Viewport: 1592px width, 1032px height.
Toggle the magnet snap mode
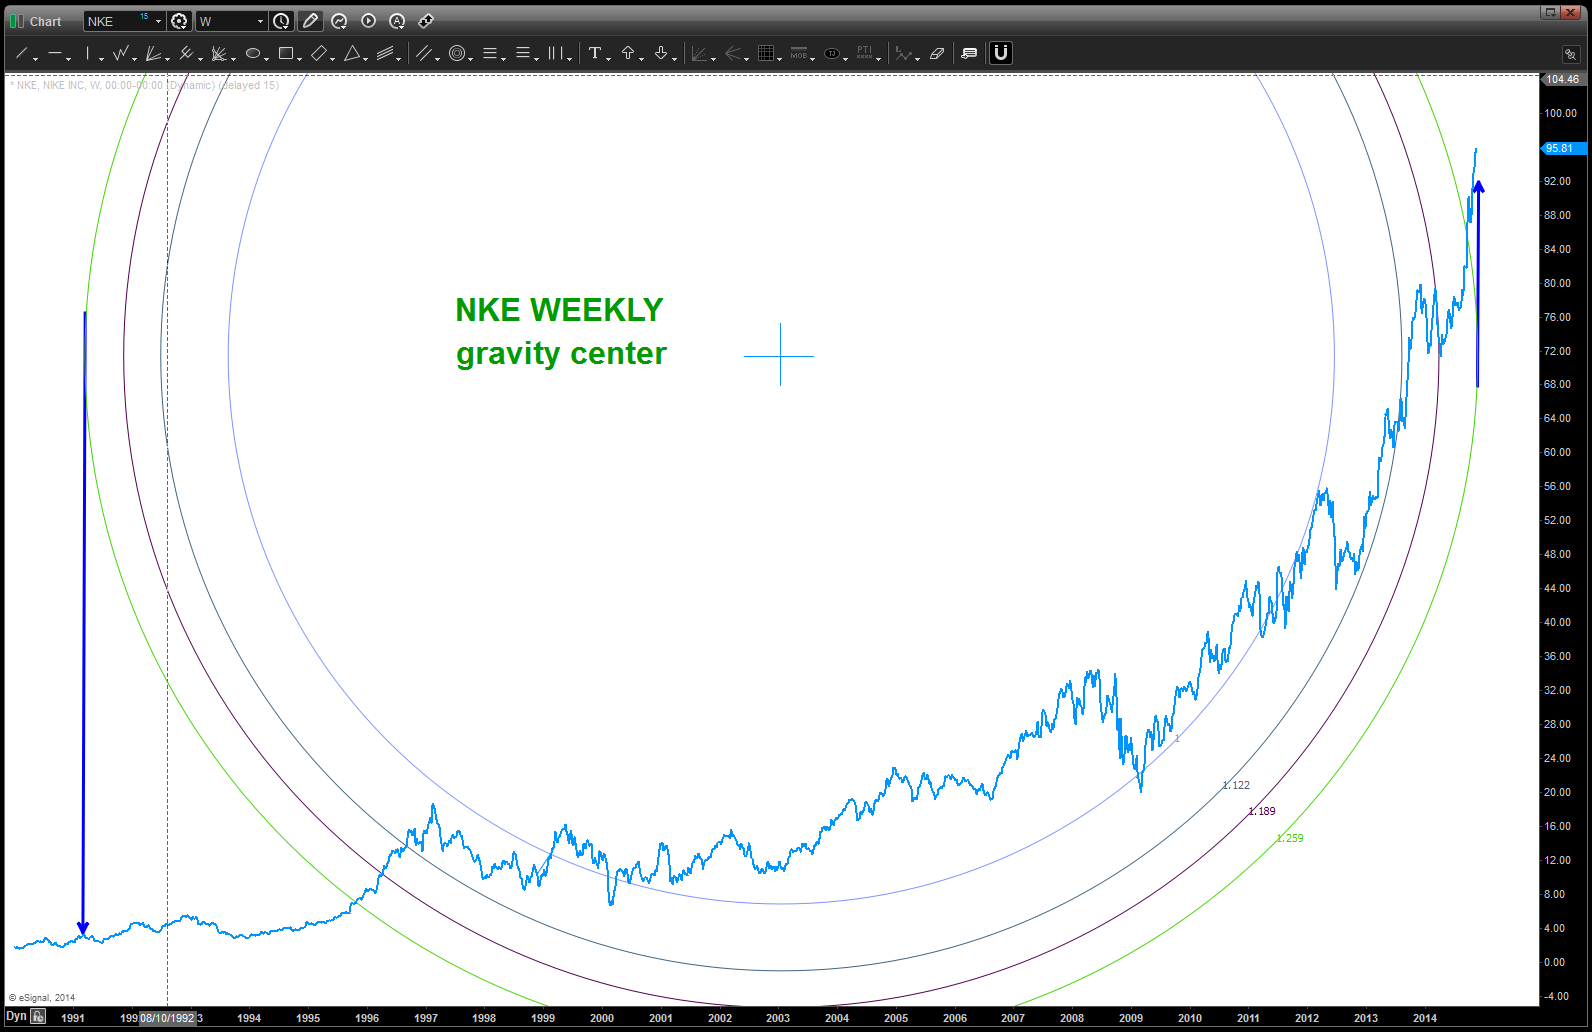tap(1001, 53)
